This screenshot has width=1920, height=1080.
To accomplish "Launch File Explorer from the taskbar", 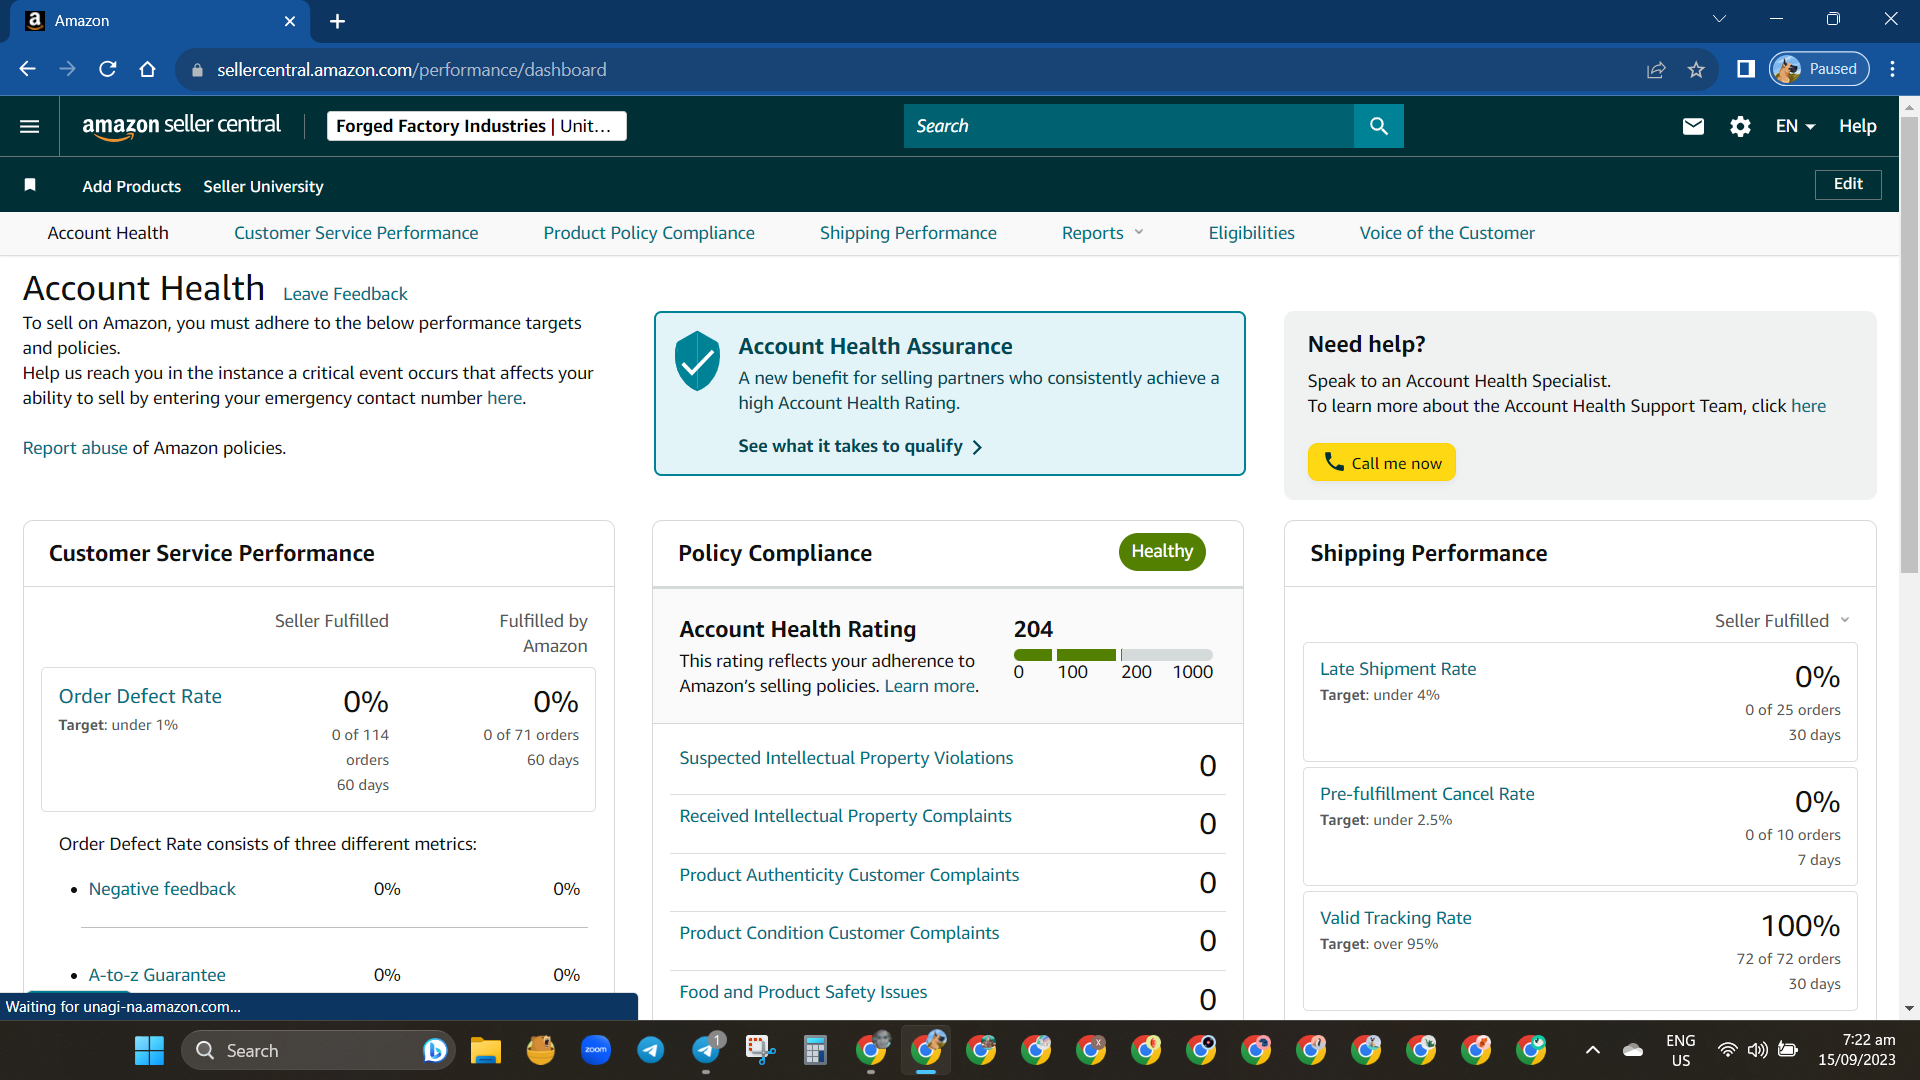I will pyautogui.click(x=486, y=1050).
